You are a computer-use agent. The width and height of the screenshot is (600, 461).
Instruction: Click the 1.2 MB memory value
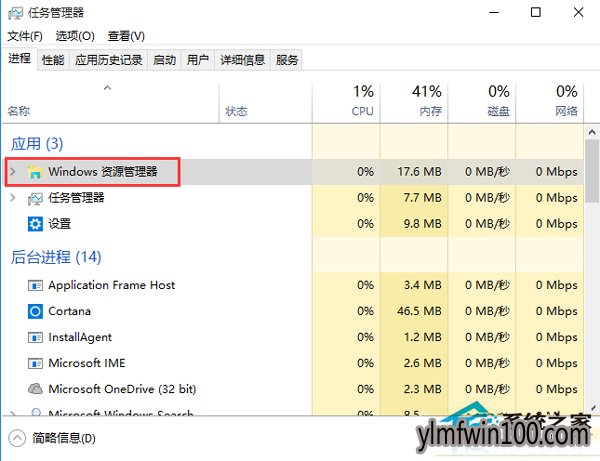[422, 337]
